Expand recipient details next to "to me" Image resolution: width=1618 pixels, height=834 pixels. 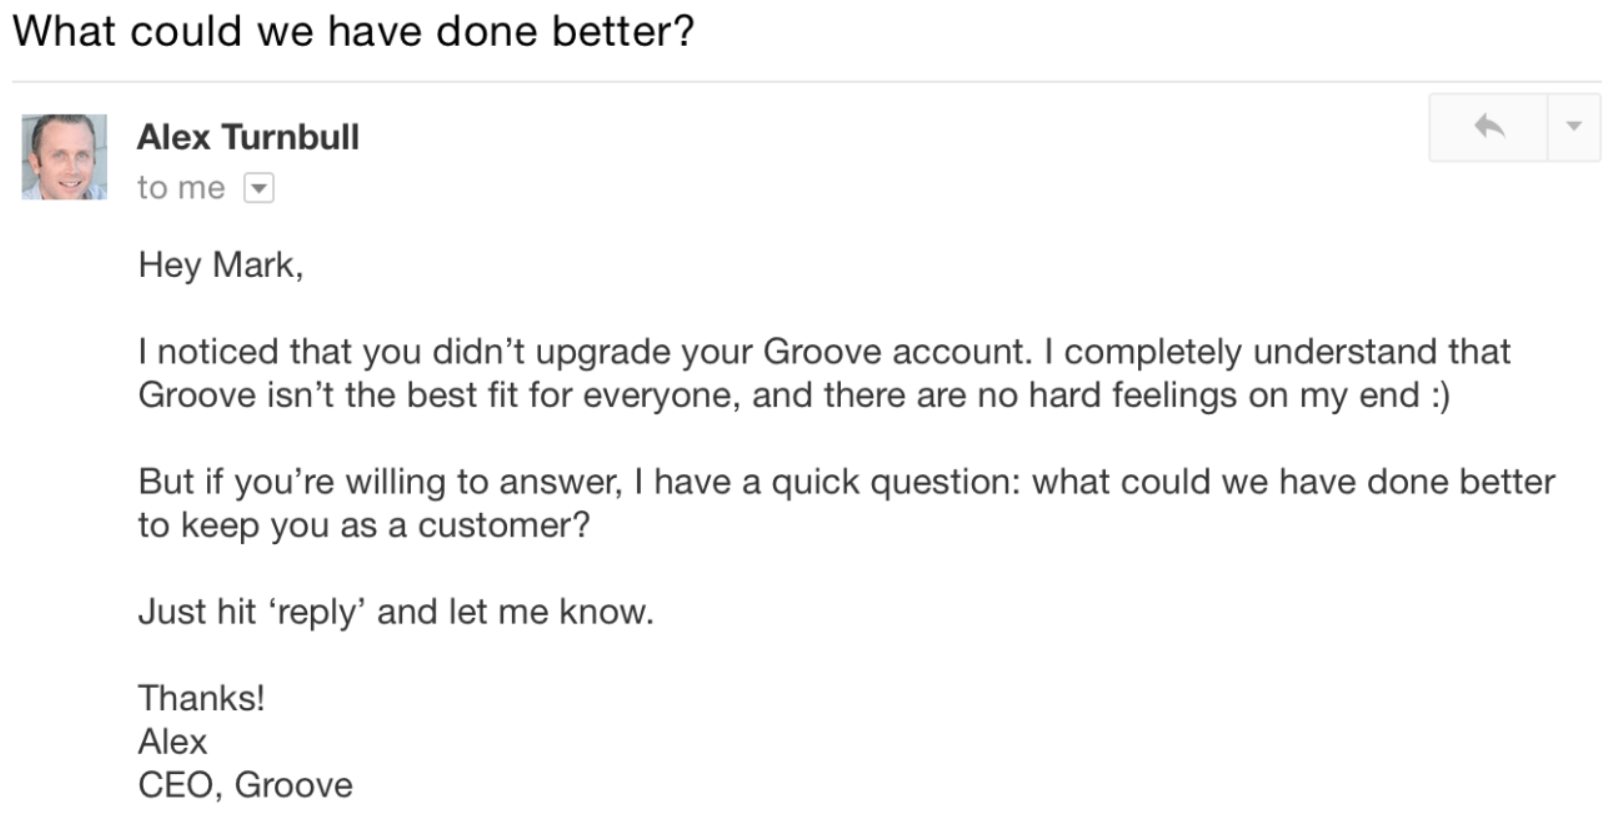(x=259, y=188)
